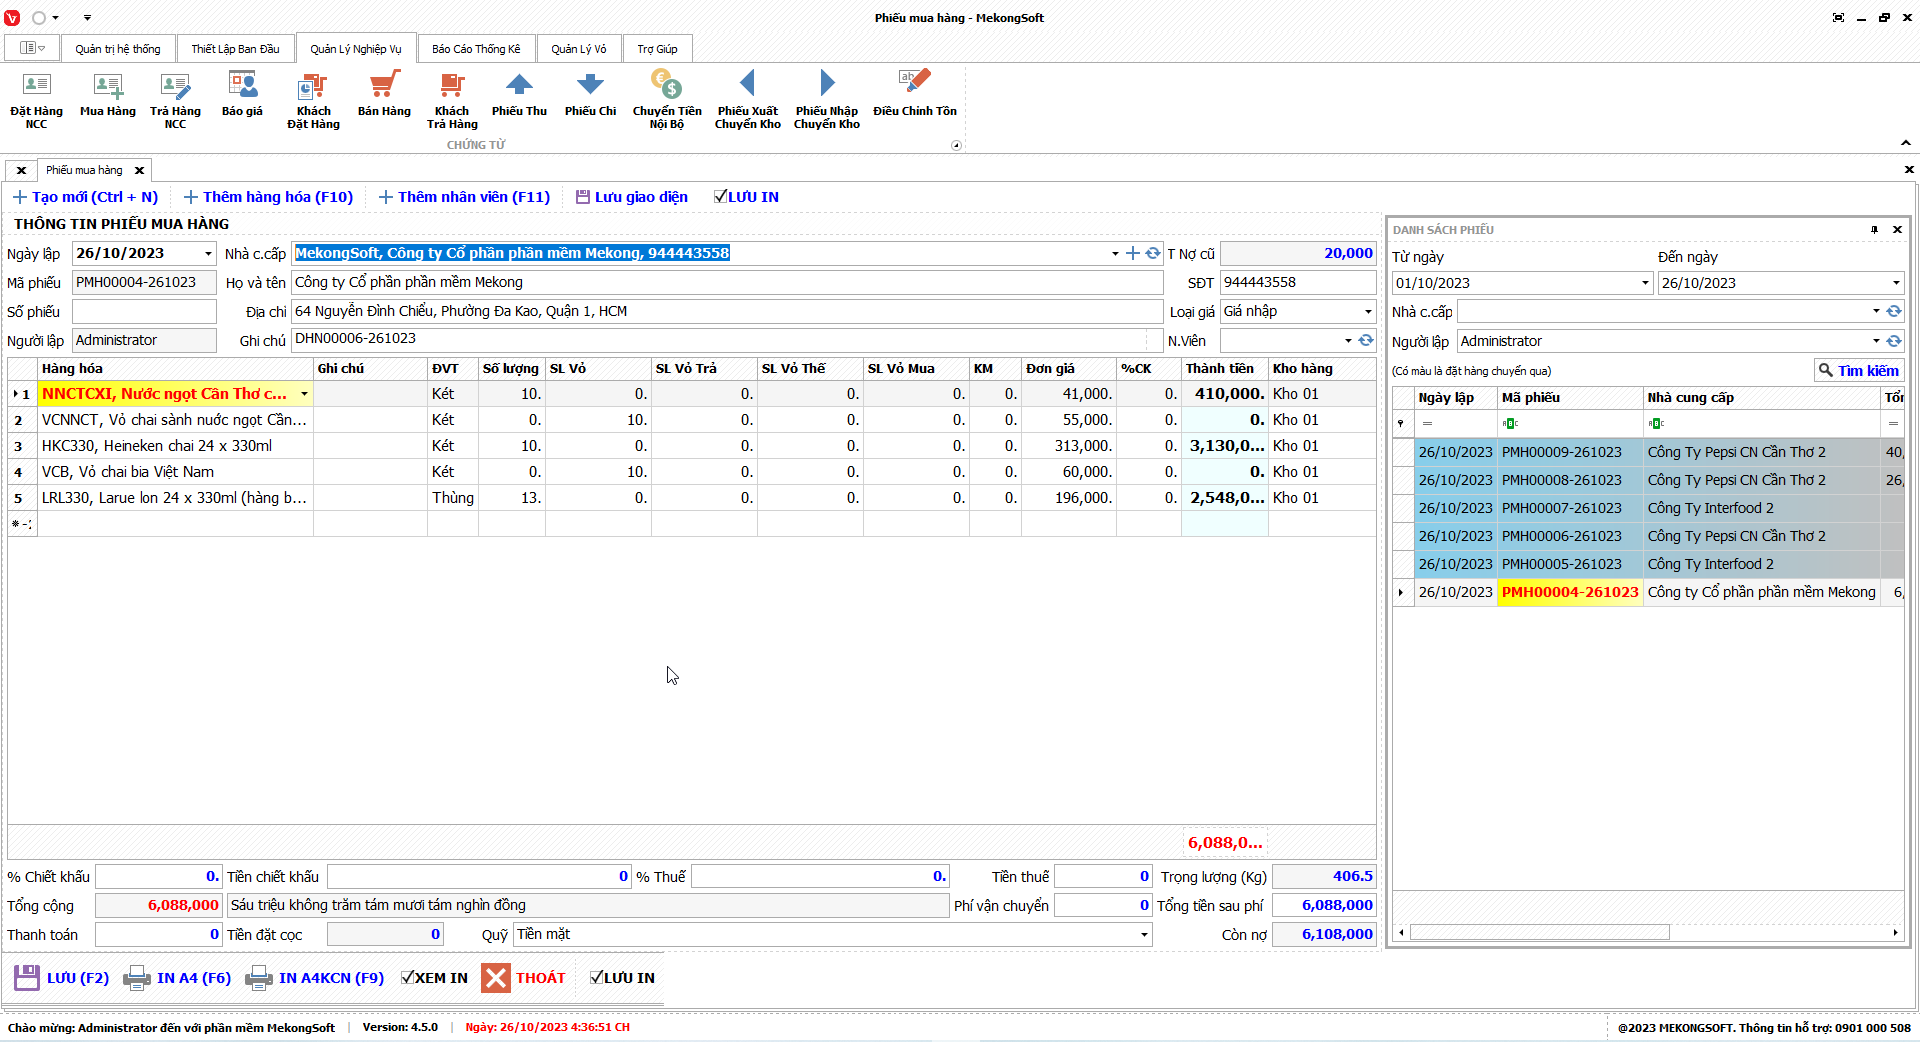Click the horizontal scrollbar in Danh Sách Phiếu

click(x=1540, y=933)
